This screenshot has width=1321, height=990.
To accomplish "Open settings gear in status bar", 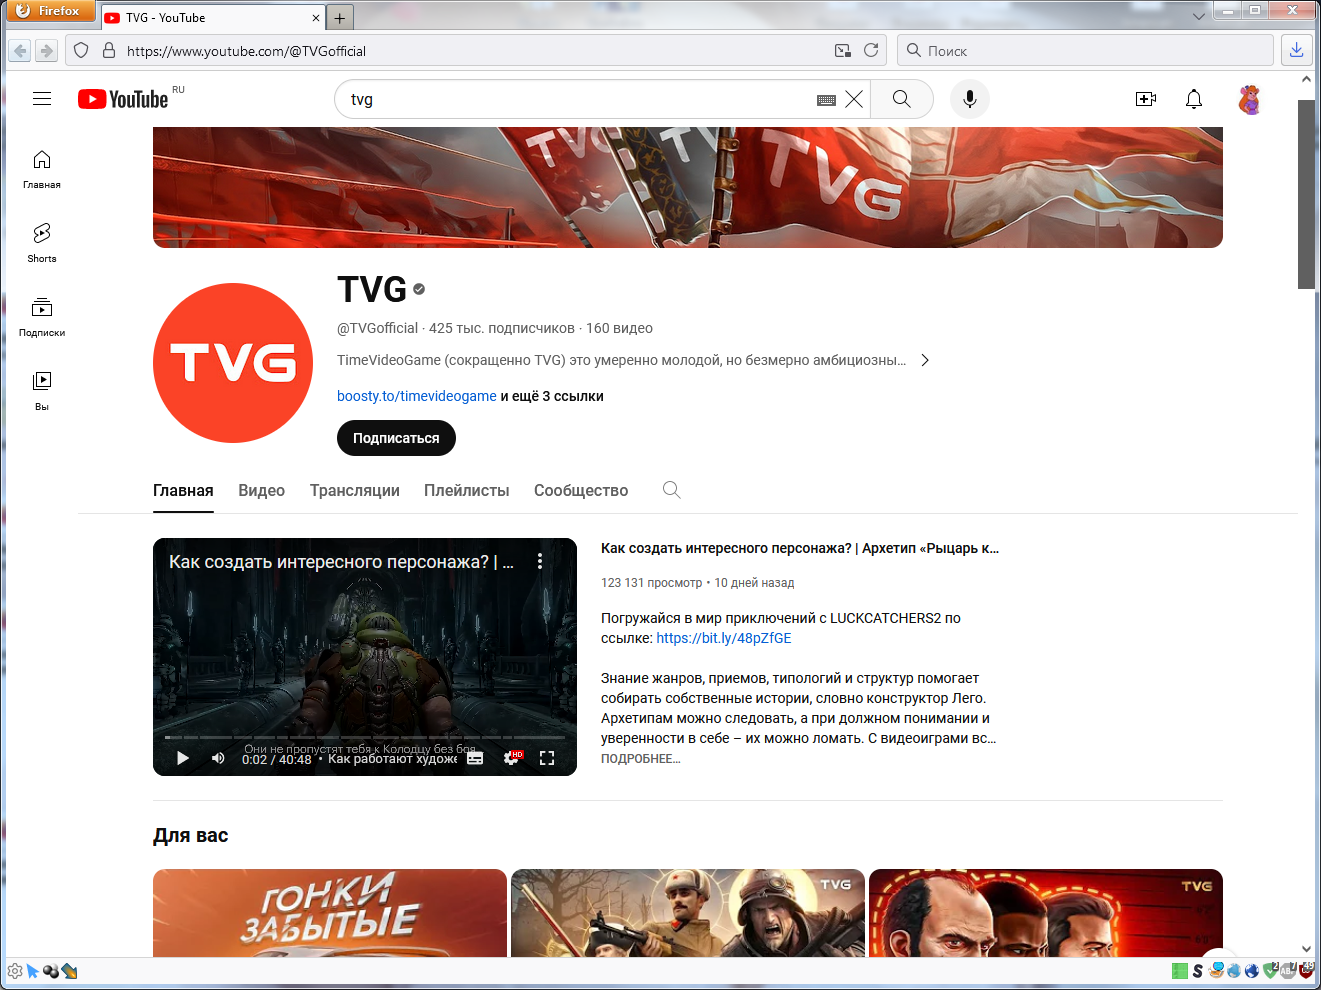I will coord(15,971).
